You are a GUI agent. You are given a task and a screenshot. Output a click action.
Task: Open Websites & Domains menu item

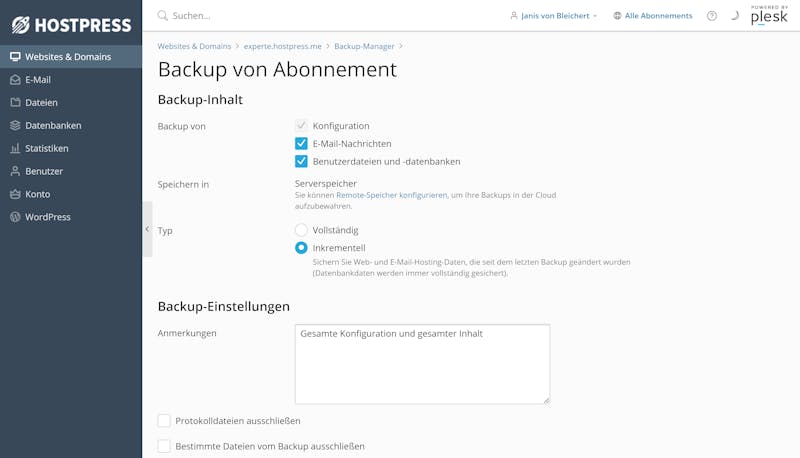(x=71, y=57)
